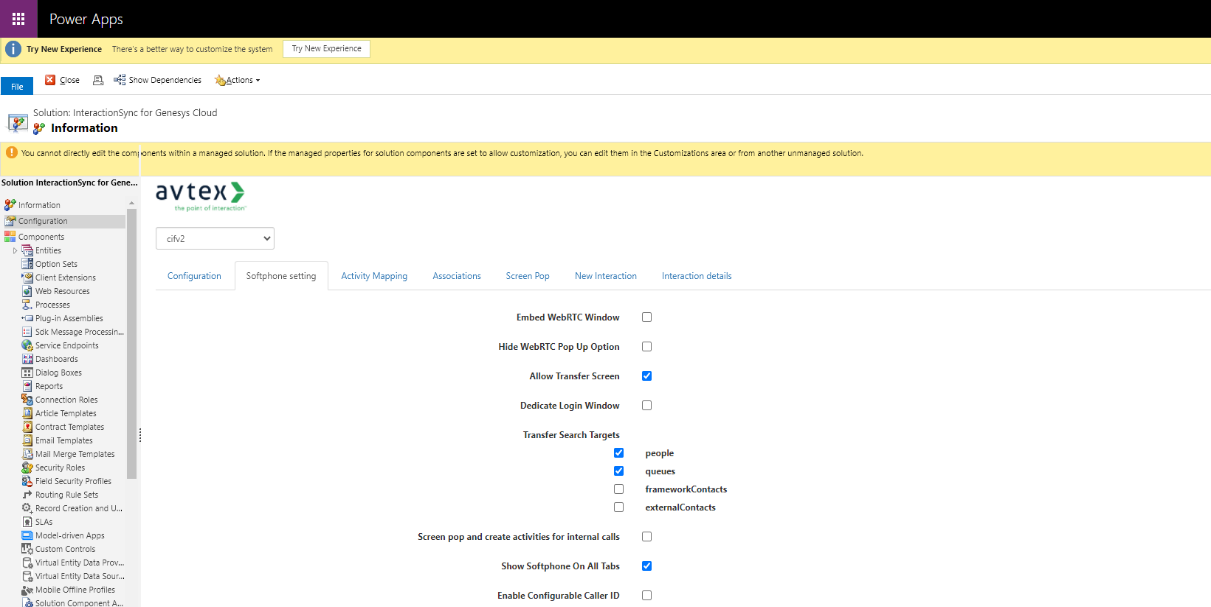
Task: Select Information in the solution tree
Action: [x=39, y=205]
